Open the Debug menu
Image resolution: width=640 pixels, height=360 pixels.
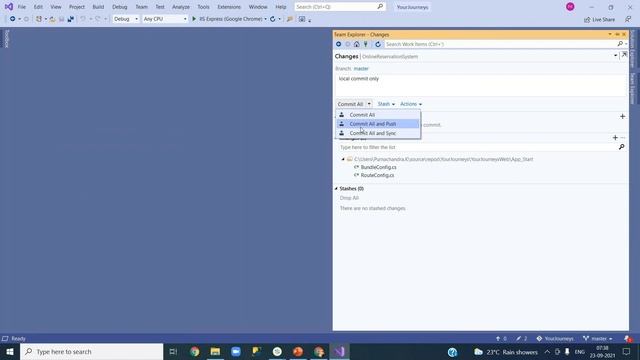[120, 7]
